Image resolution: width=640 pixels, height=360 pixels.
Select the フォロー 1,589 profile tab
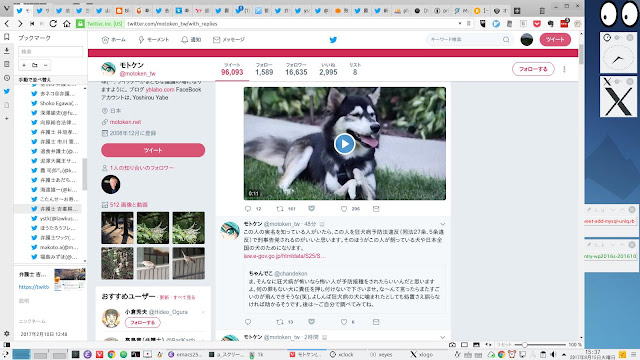264,69
